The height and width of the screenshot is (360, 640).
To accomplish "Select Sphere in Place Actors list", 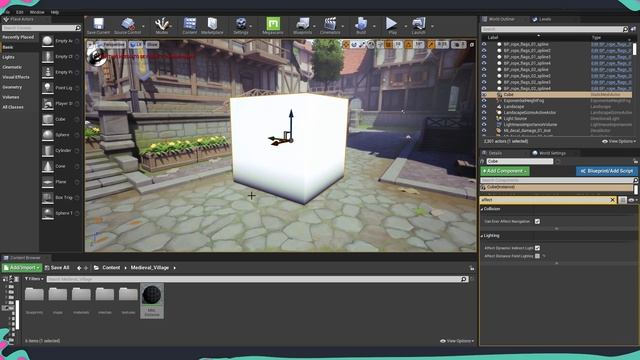I will pos(60,135).
